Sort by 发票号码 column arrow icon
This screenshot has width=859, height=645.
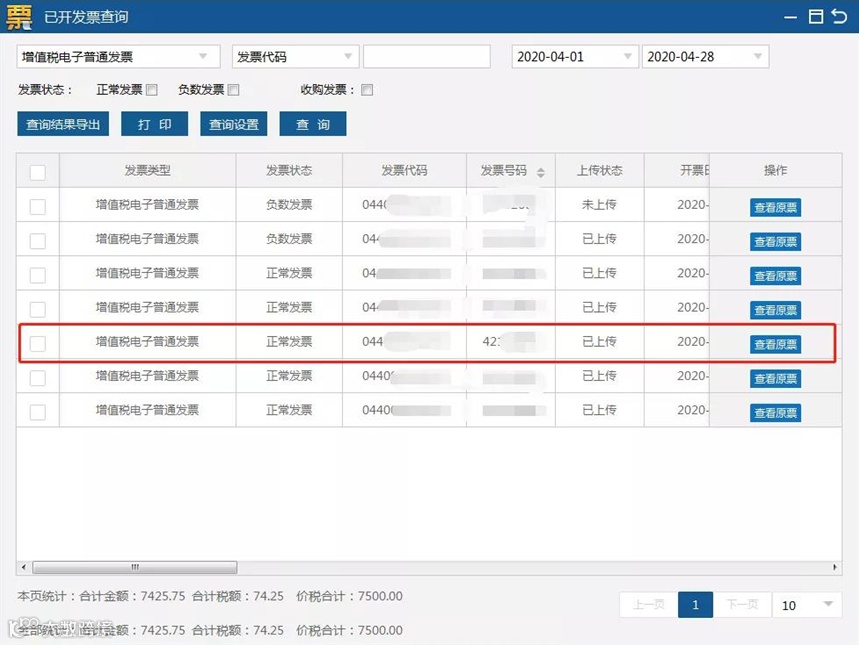(x=541, y=173)
